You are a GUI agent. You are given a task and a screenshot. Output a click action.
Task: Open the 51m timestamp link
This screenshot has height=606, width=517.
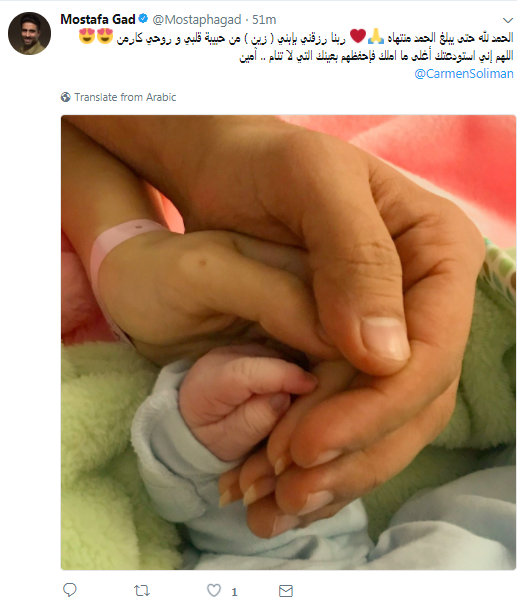264,20
